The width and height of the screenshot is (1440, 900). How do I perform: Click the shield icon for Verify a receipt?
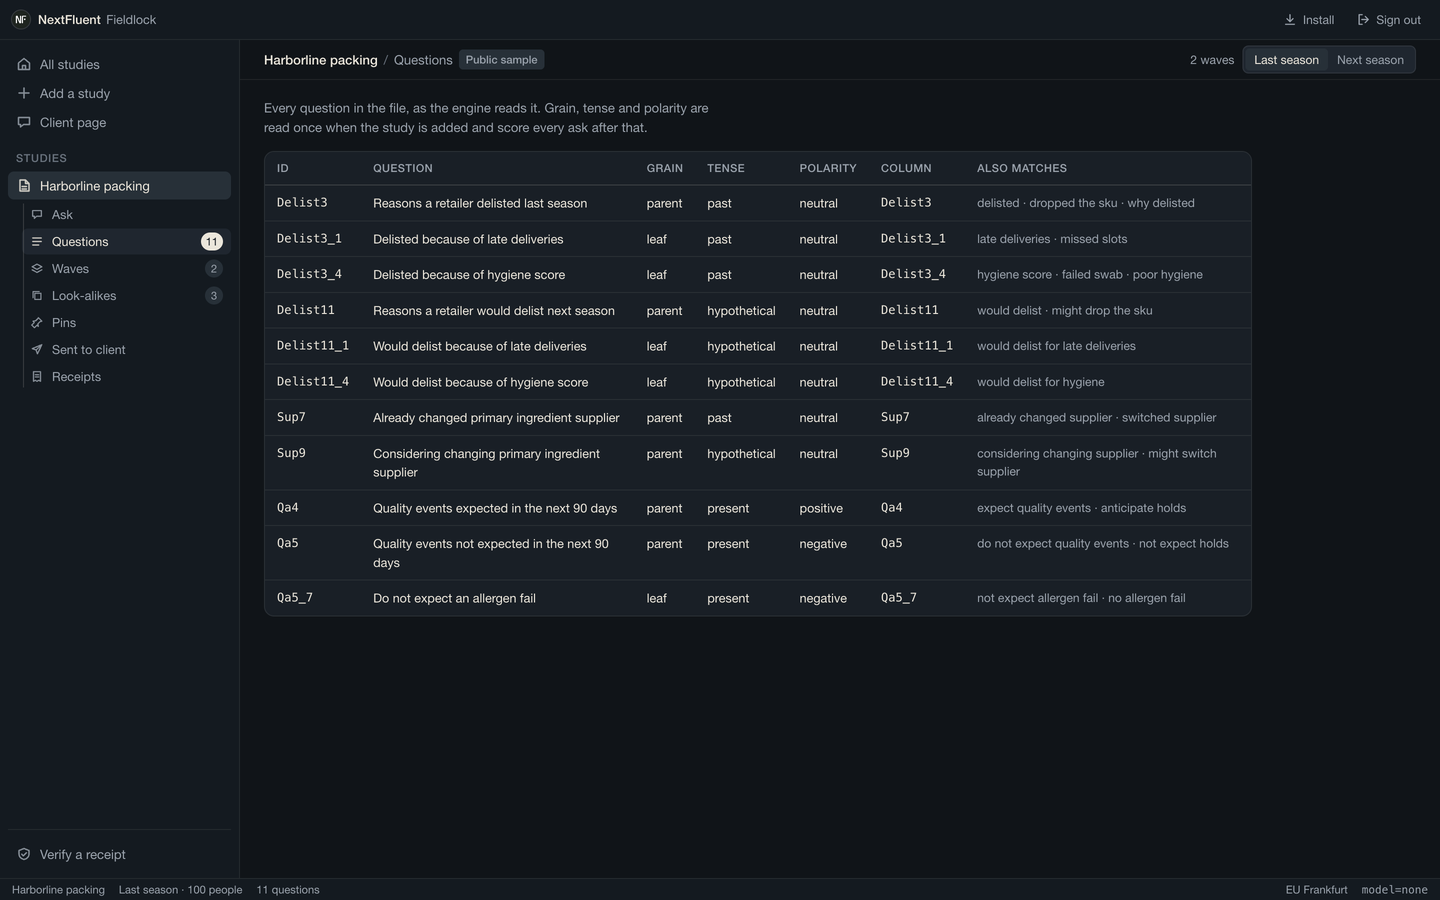coord(24,855)
